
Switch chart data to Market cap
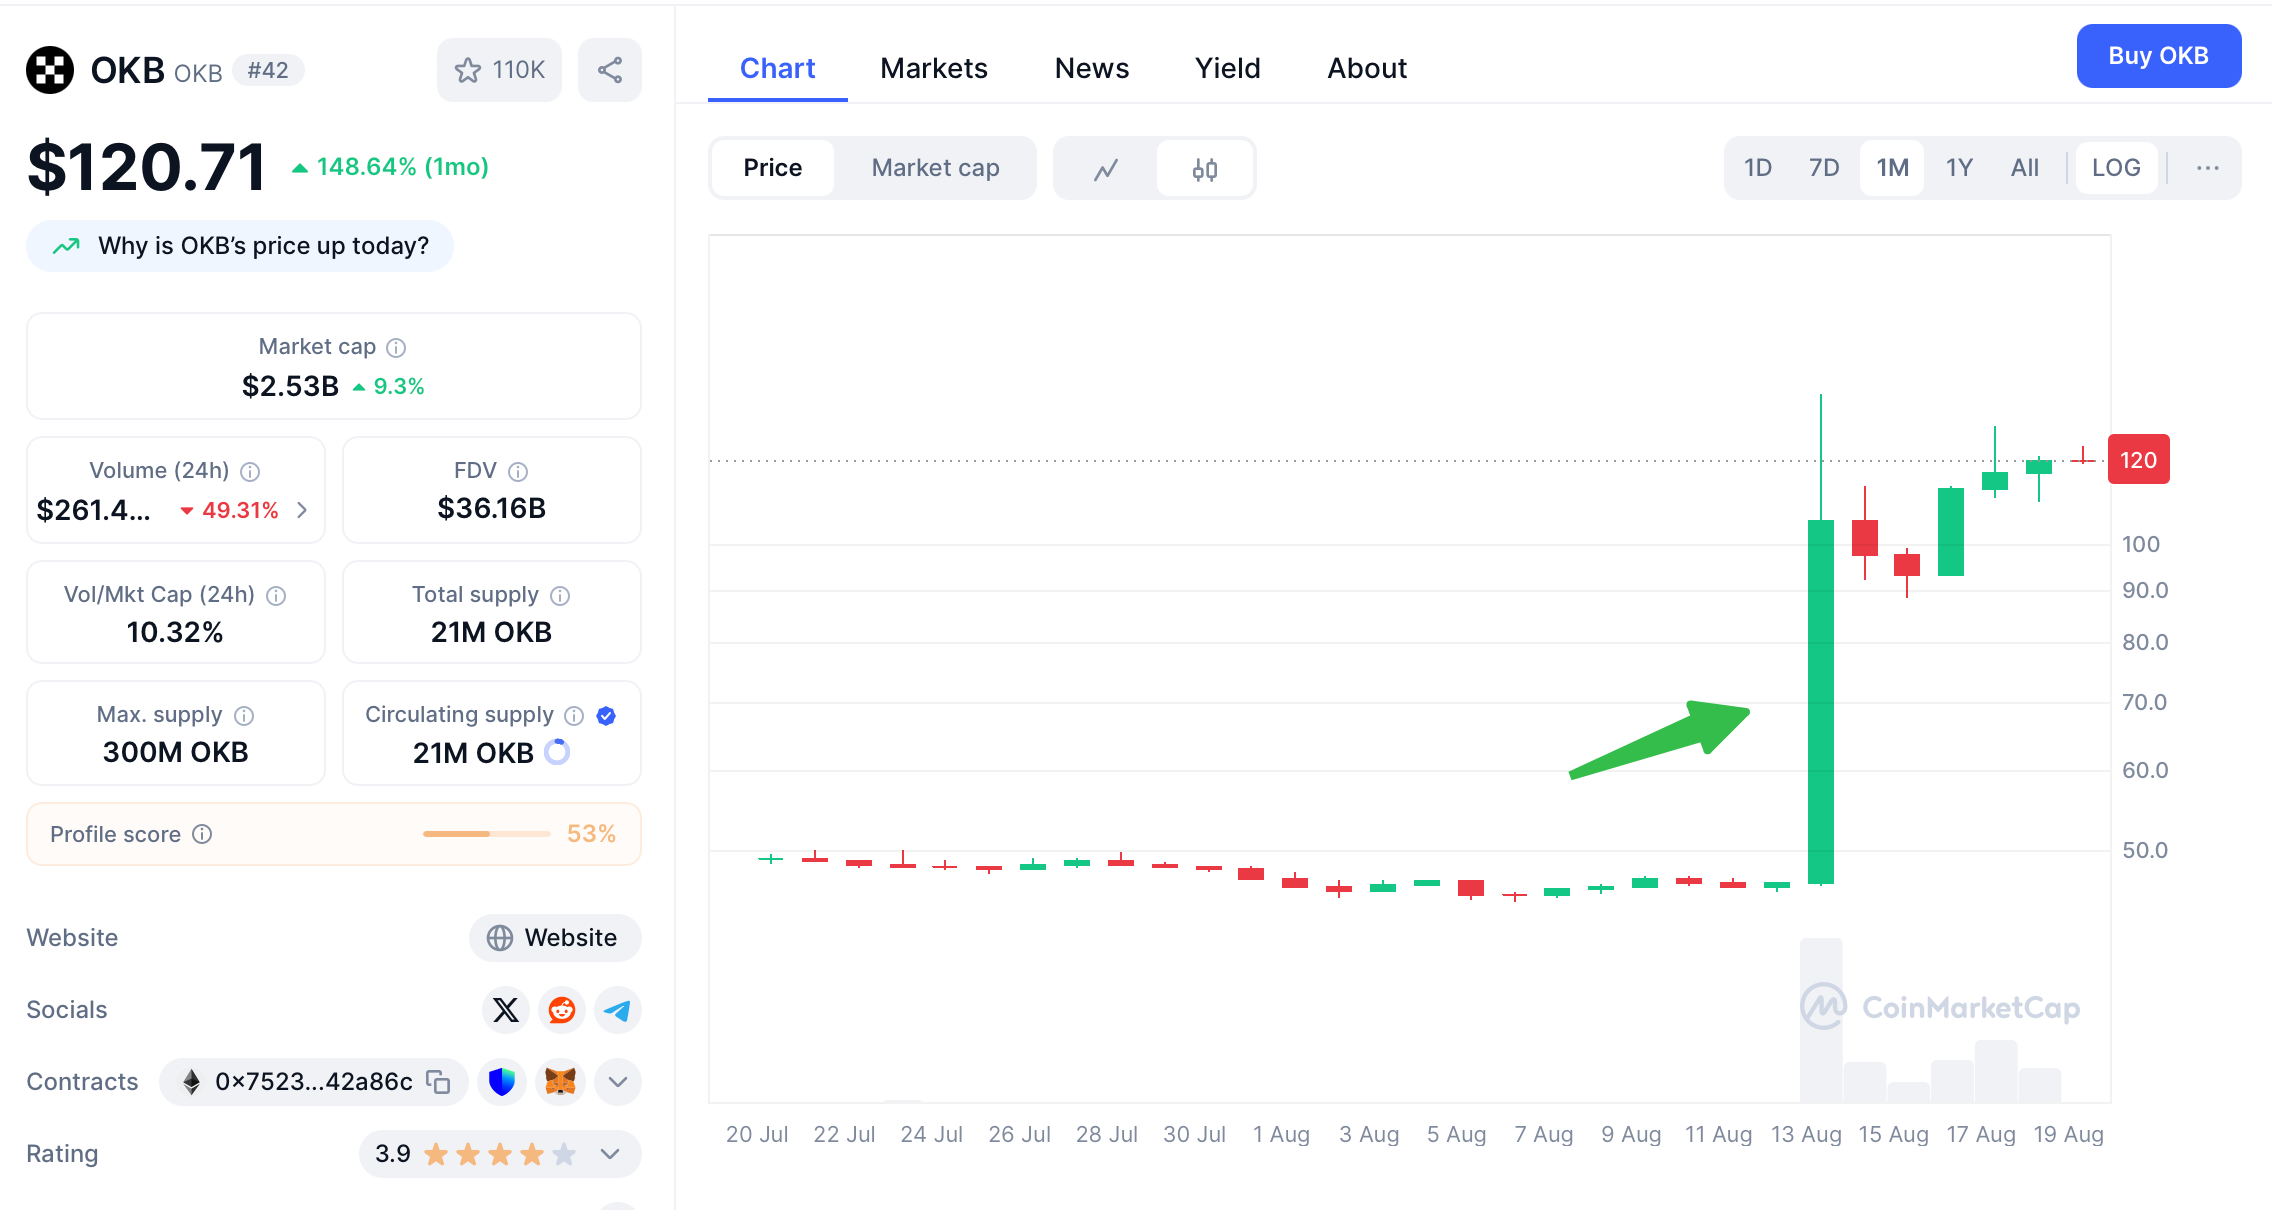click(935, 168)
